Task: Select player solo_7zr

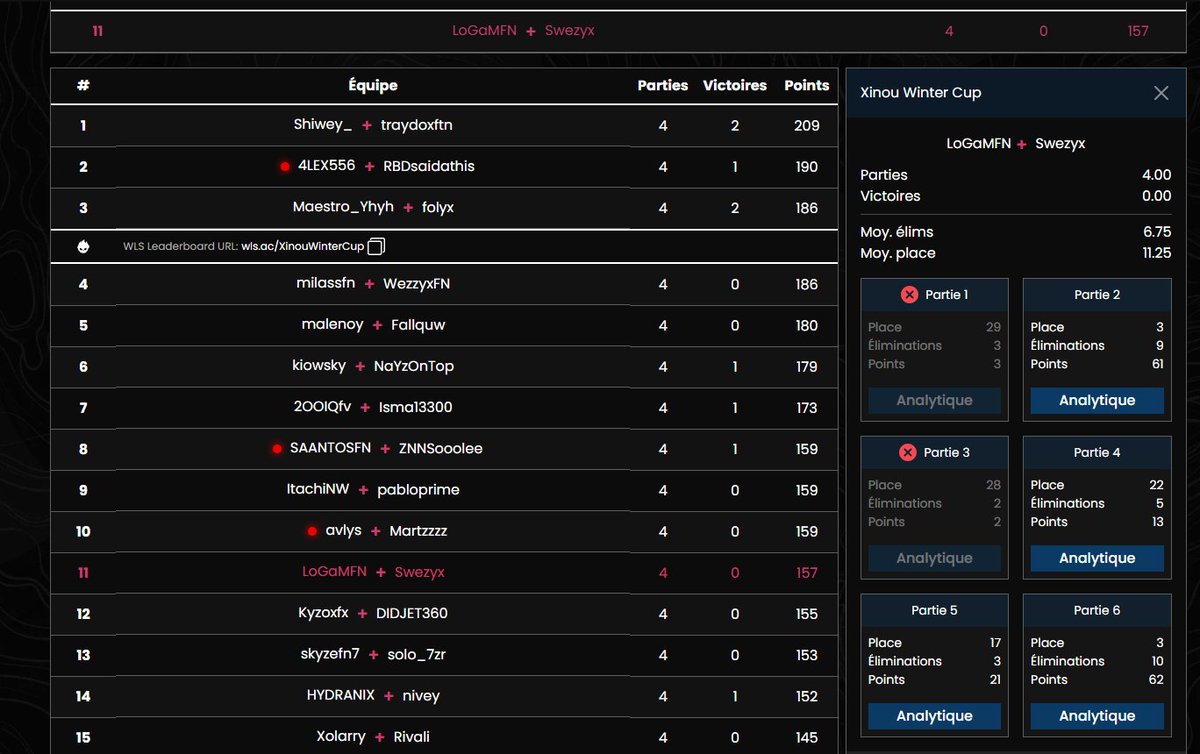Action: coord(417,654)
